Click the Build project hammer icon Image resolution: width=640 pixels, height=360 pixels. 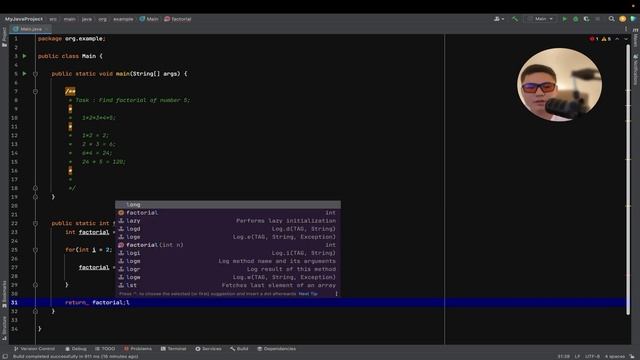[x=515, y=19]
